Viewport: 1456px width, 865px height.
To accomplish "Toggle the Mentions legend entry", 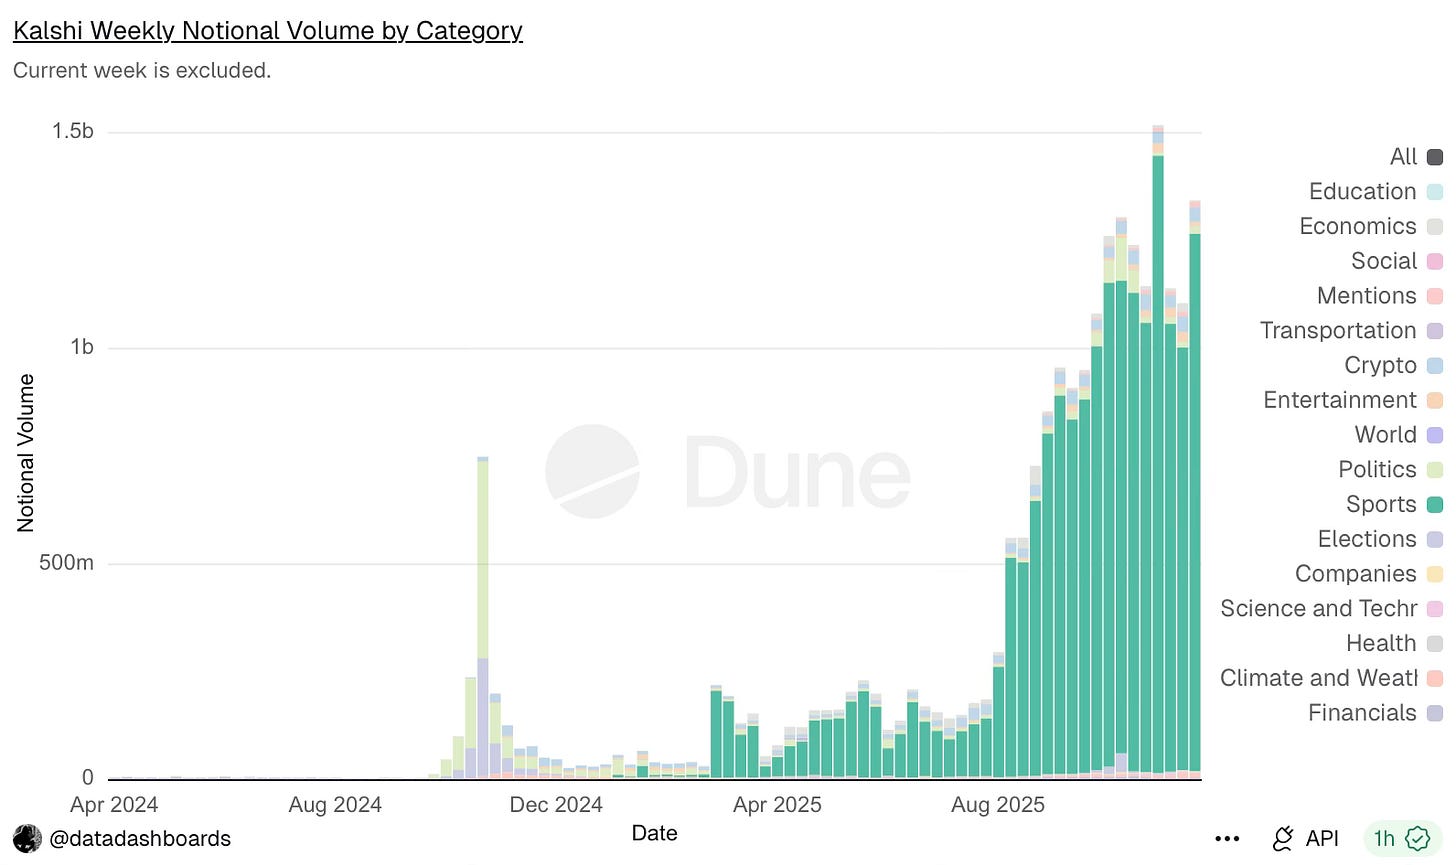I will click(x=1380, y=296).
